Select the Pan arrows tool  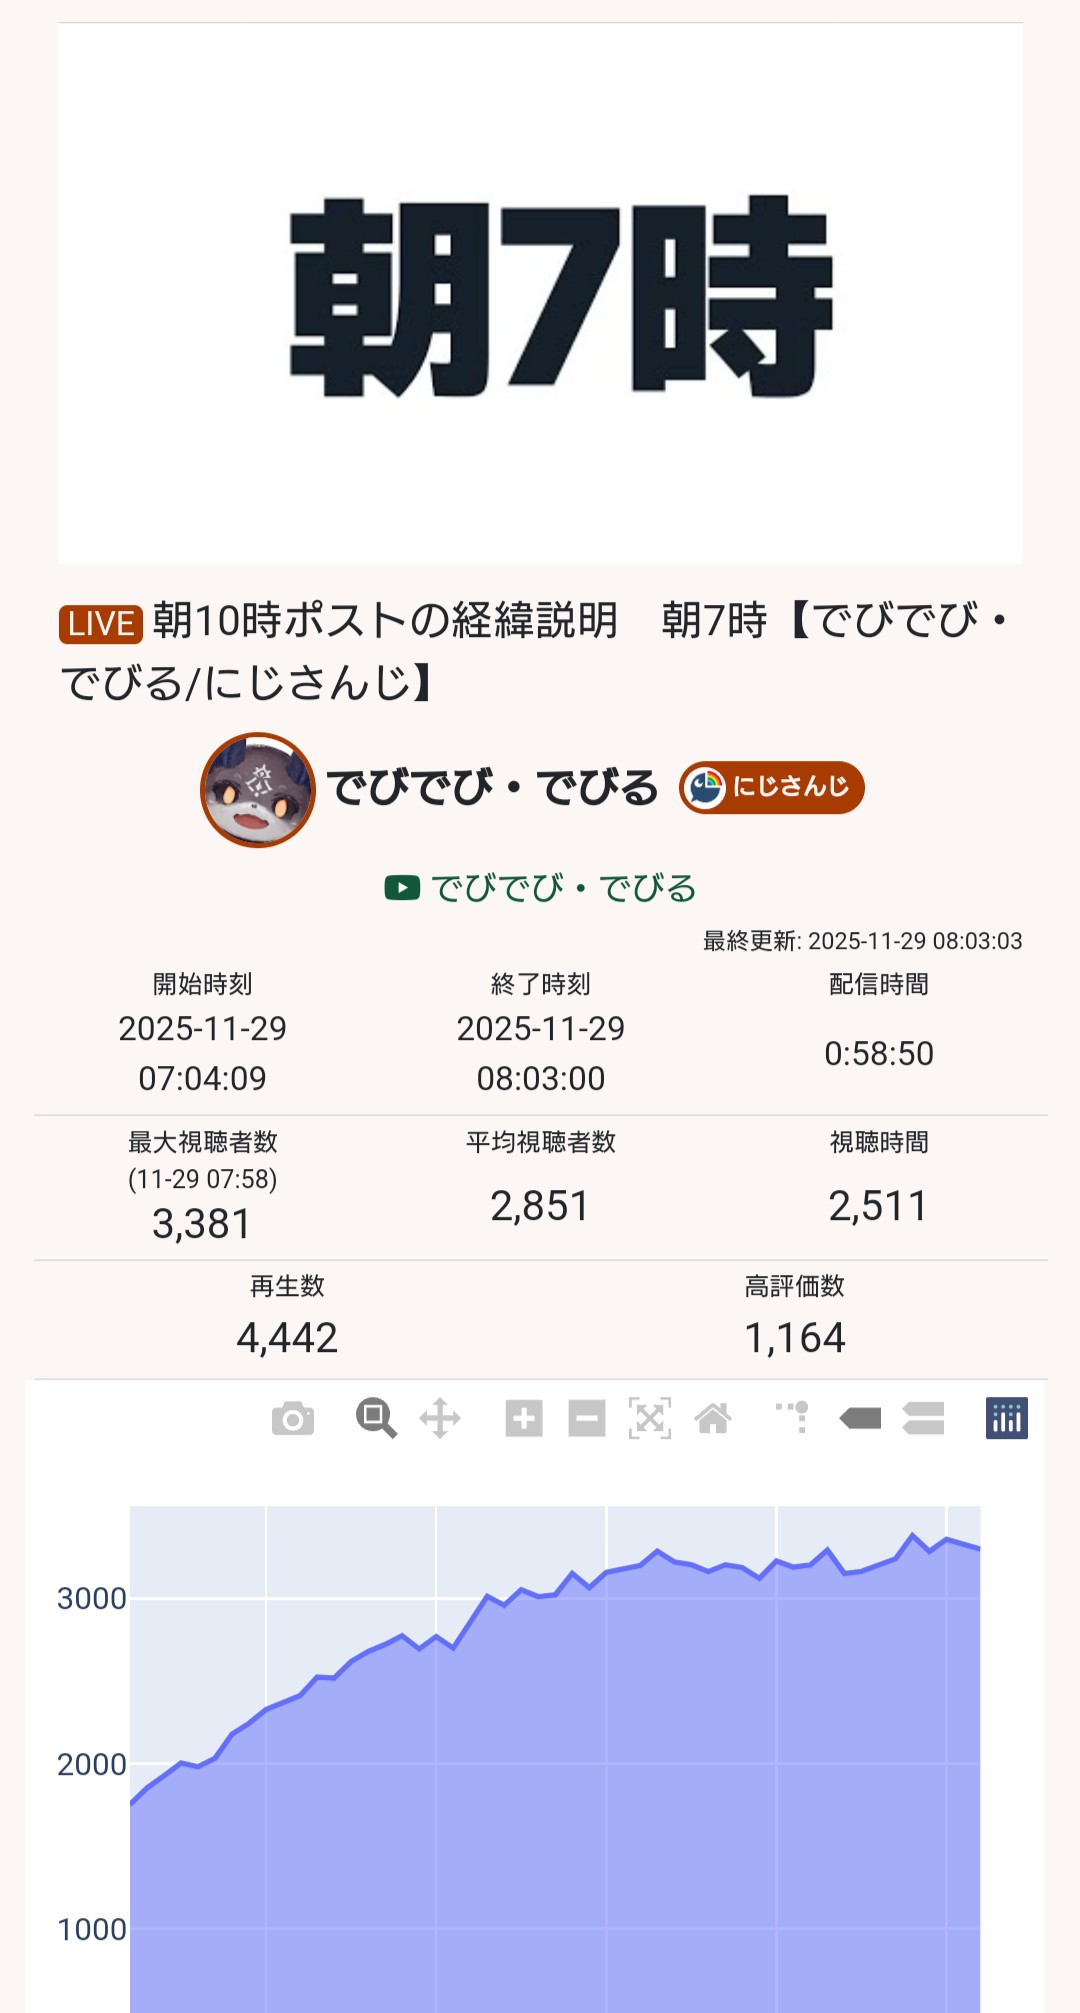[x=440, y=1418]
